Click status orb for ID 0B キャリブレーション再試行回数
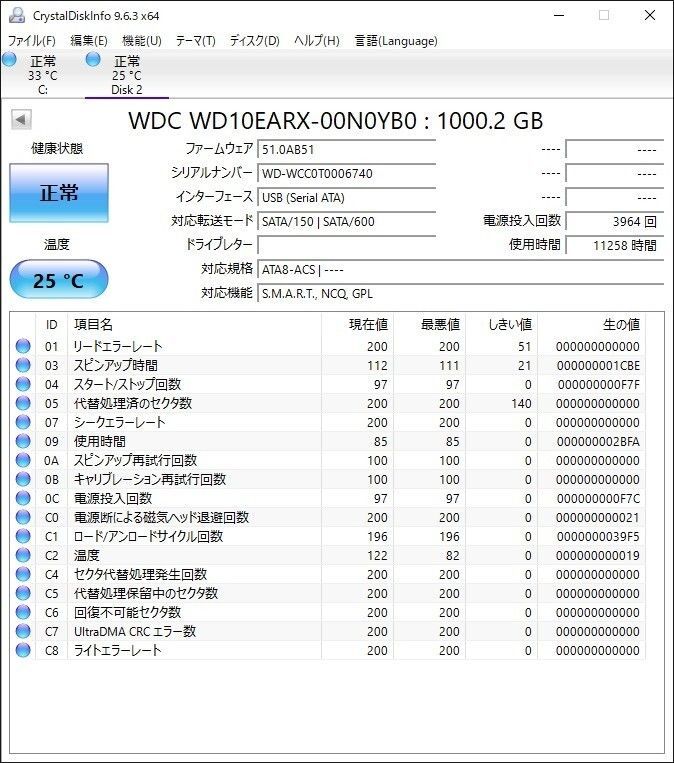674x763 pixels. pyautogui.click(x=23, y=479)
